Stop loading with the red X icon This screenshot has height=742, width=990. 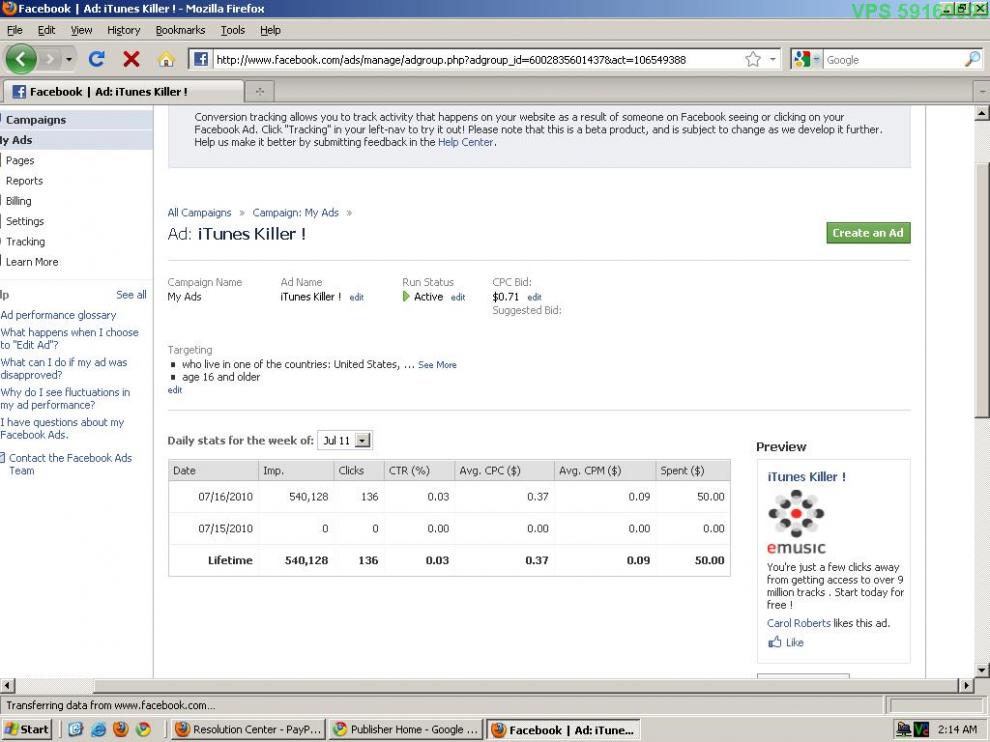pos(131,59)
